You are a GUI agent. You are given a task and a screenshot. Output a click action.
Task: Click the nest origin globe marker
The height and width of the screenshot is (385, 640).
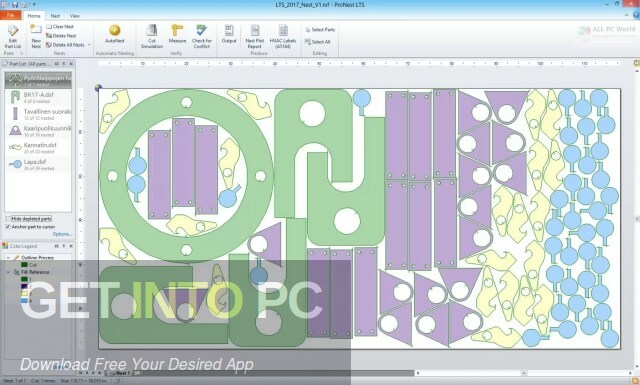click(98, 87)
